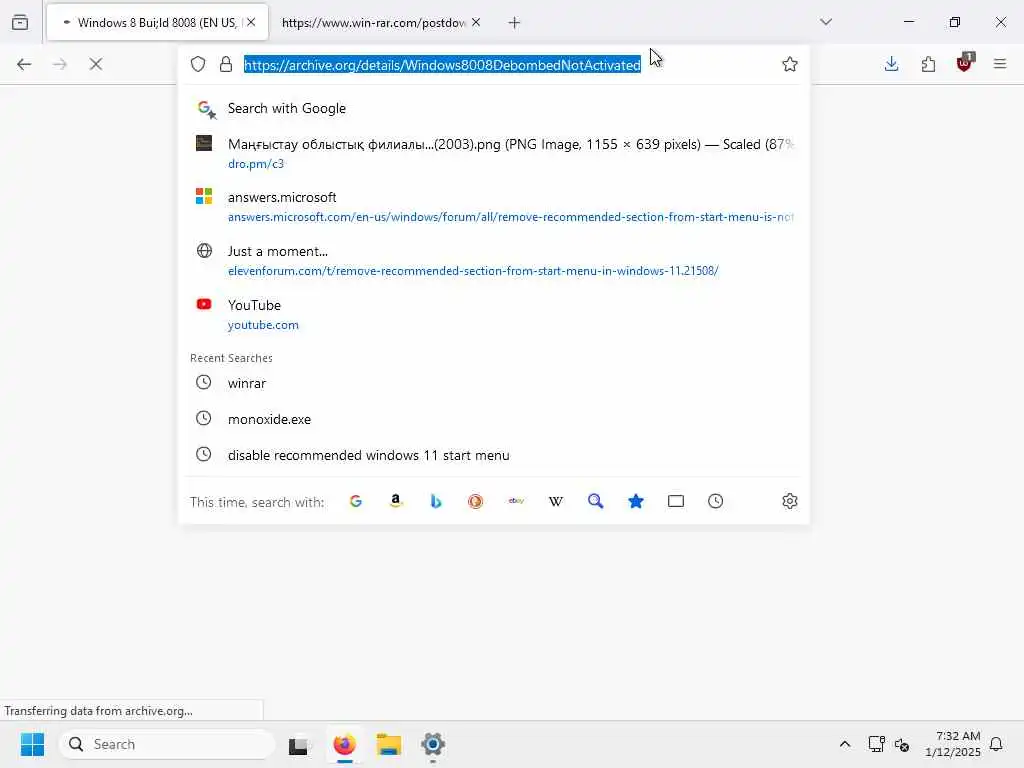Open answers.microsoft suggestion entry

coord(493,206)
